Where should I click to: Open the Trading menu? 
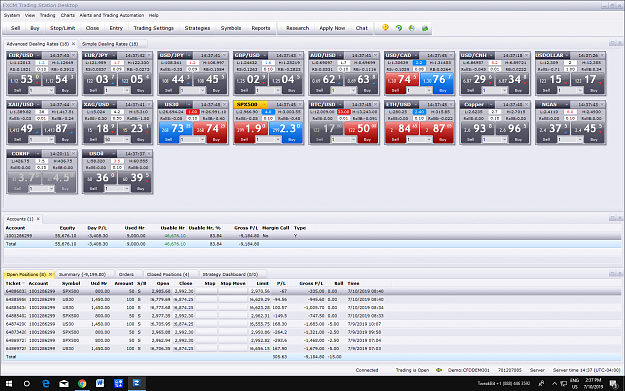point(47,15)
